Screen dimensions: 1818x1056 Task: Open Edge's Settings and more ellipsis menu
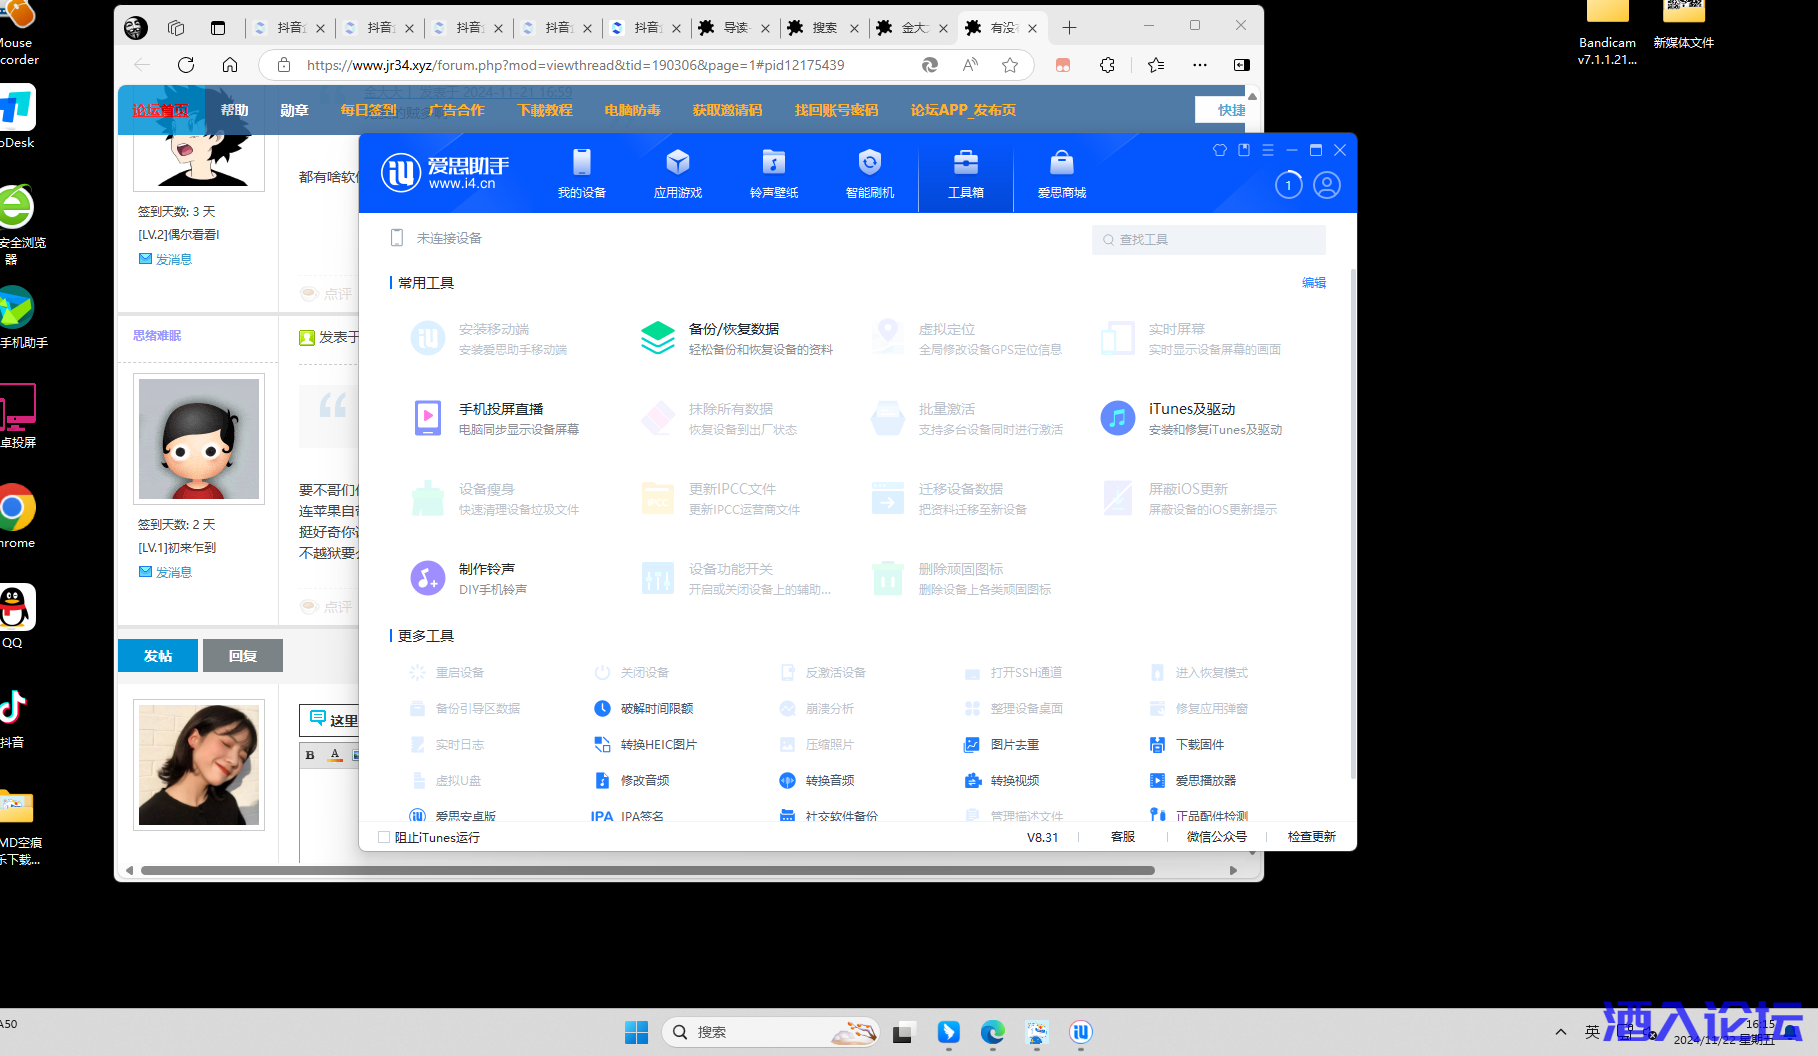pyautogui.click(x=1199, y=65)
